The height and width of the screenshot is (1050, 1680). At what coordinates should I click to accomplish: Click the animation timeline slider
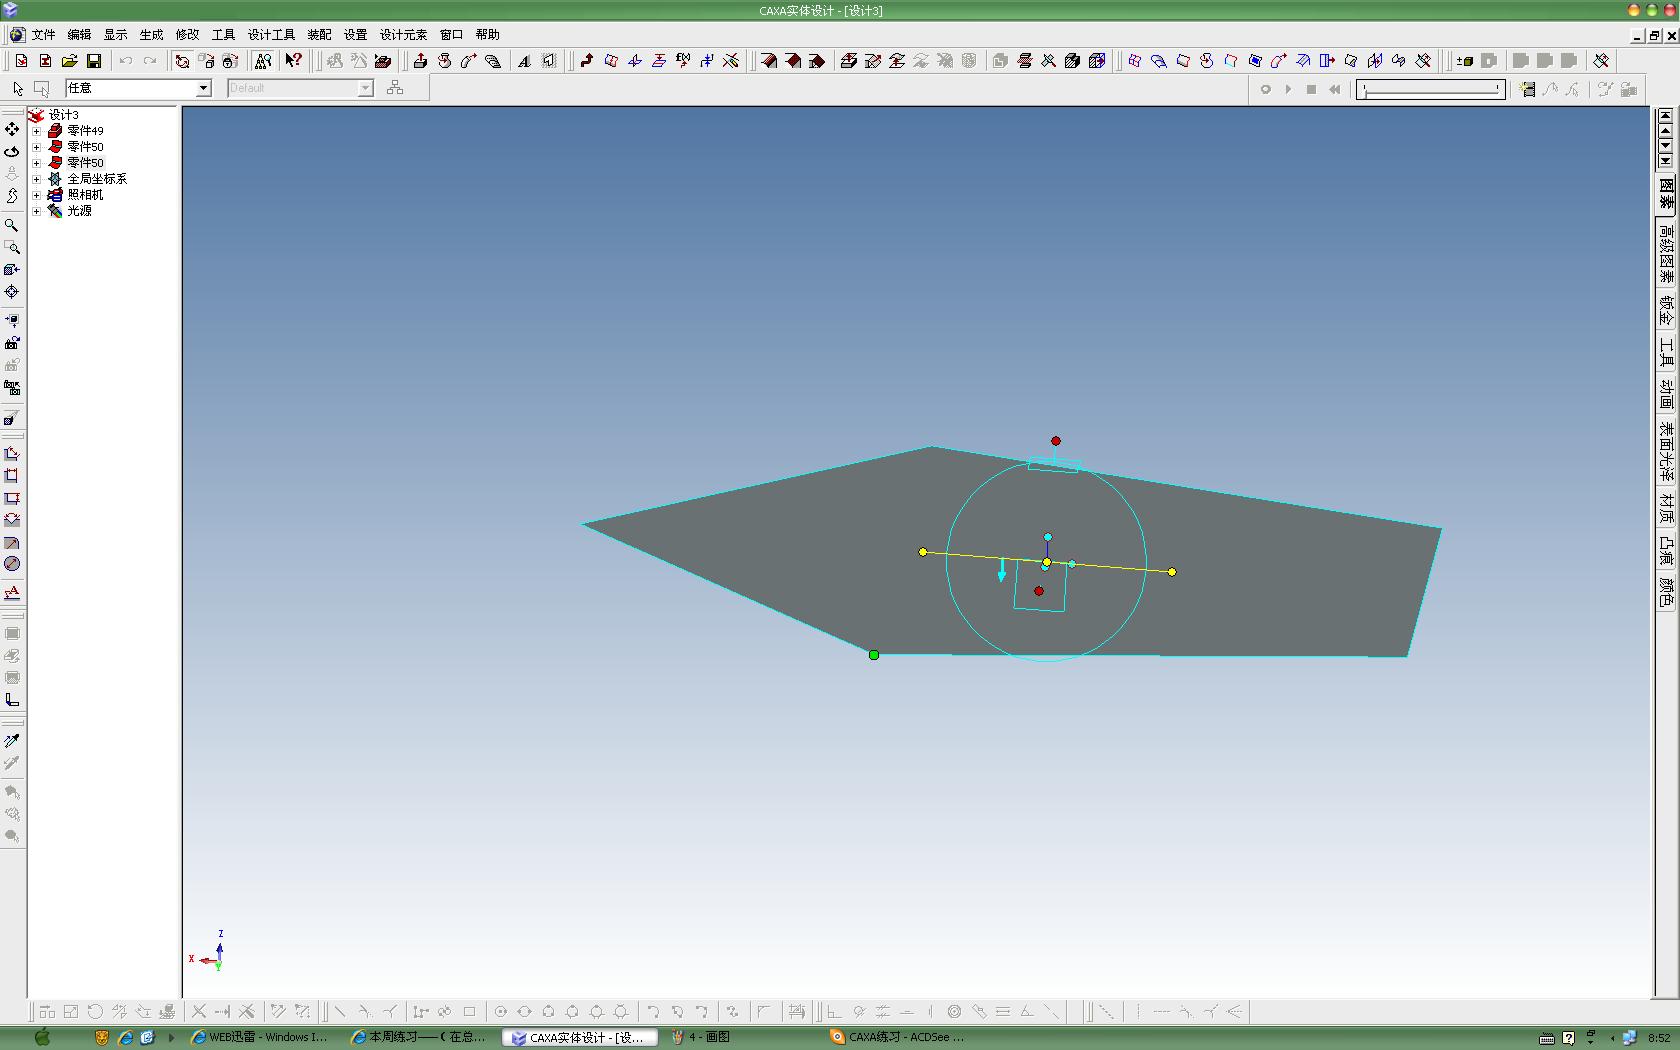(x=1431, y=89)
